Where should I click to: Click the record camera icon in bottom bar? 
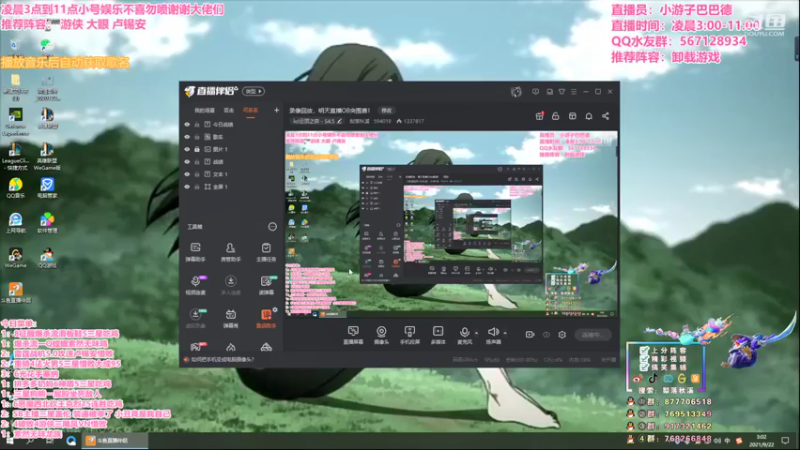click(x=530, y=335)
